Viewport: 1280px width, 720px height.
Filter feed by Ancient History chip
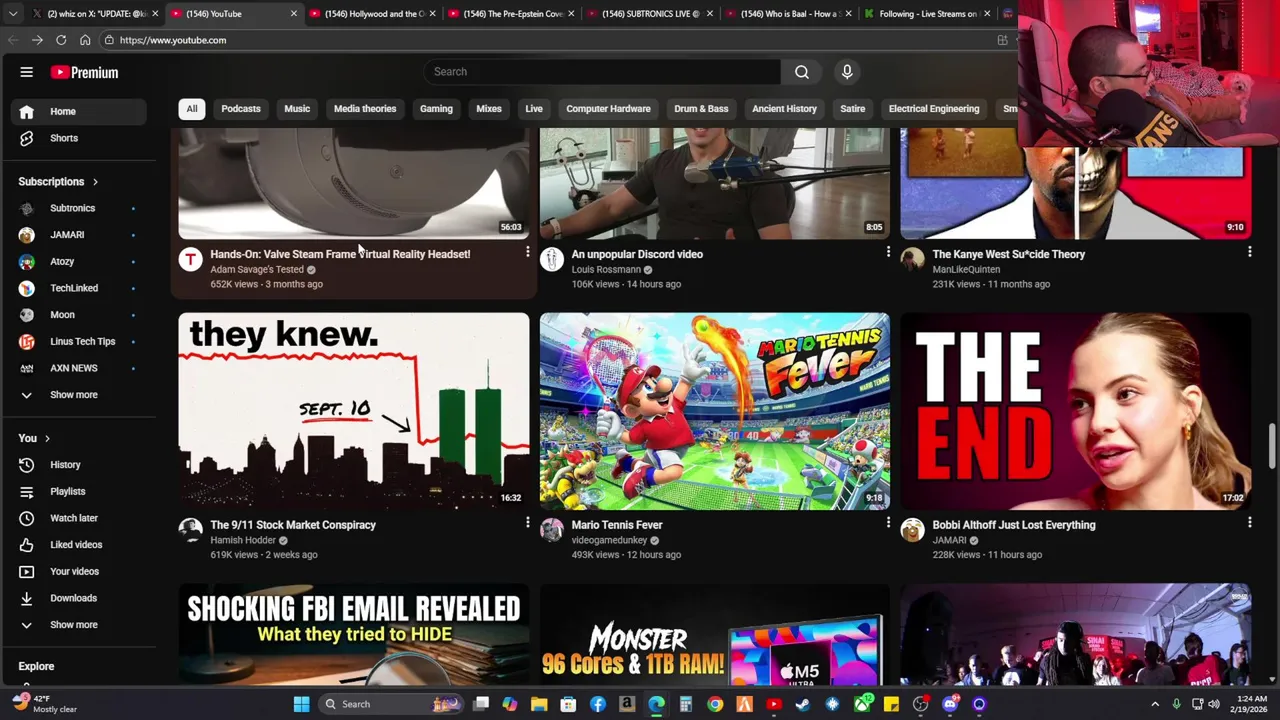784,109
